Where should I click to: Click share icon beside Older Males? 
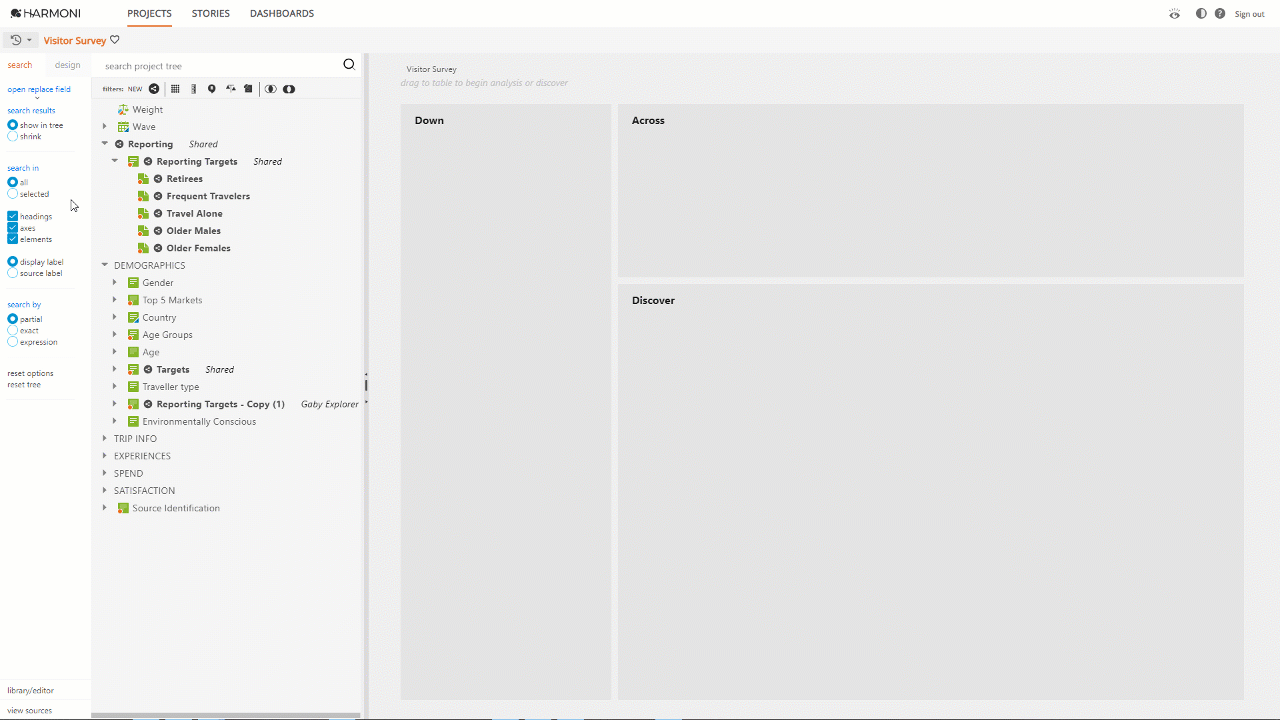[158, 231]
